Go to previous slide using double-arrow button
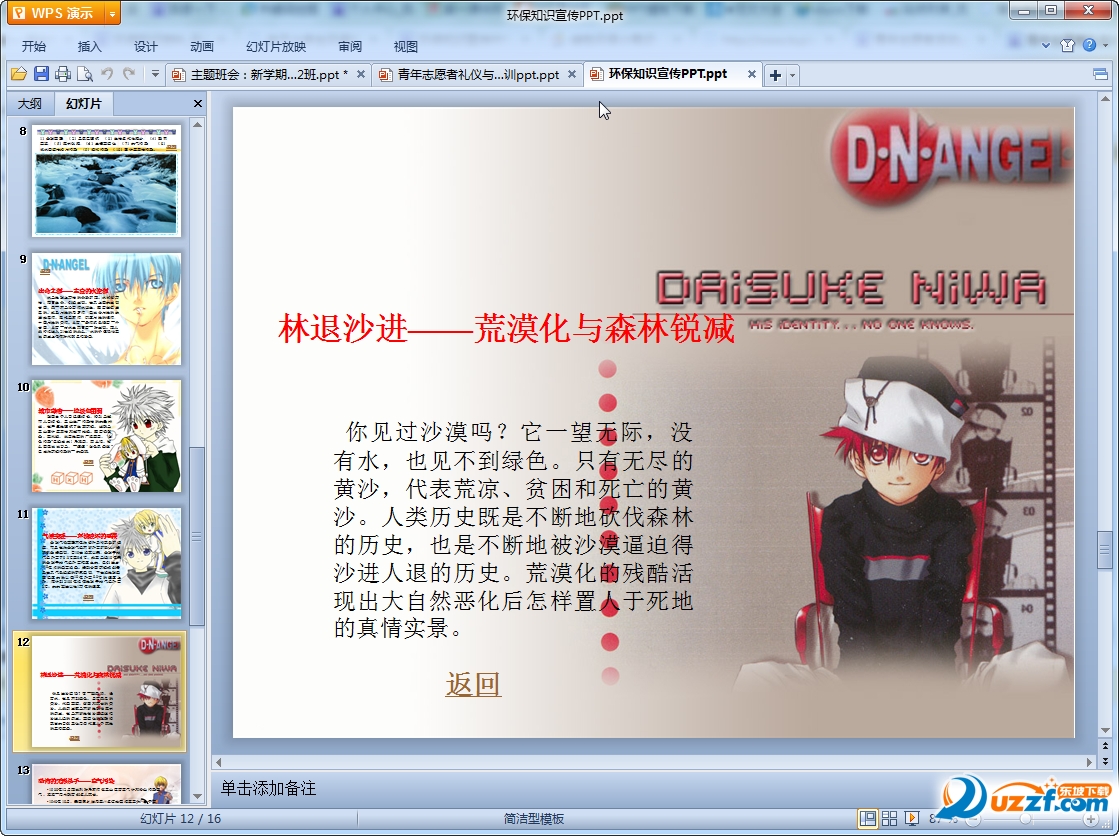1119x836 pixels. (1105, 745)
